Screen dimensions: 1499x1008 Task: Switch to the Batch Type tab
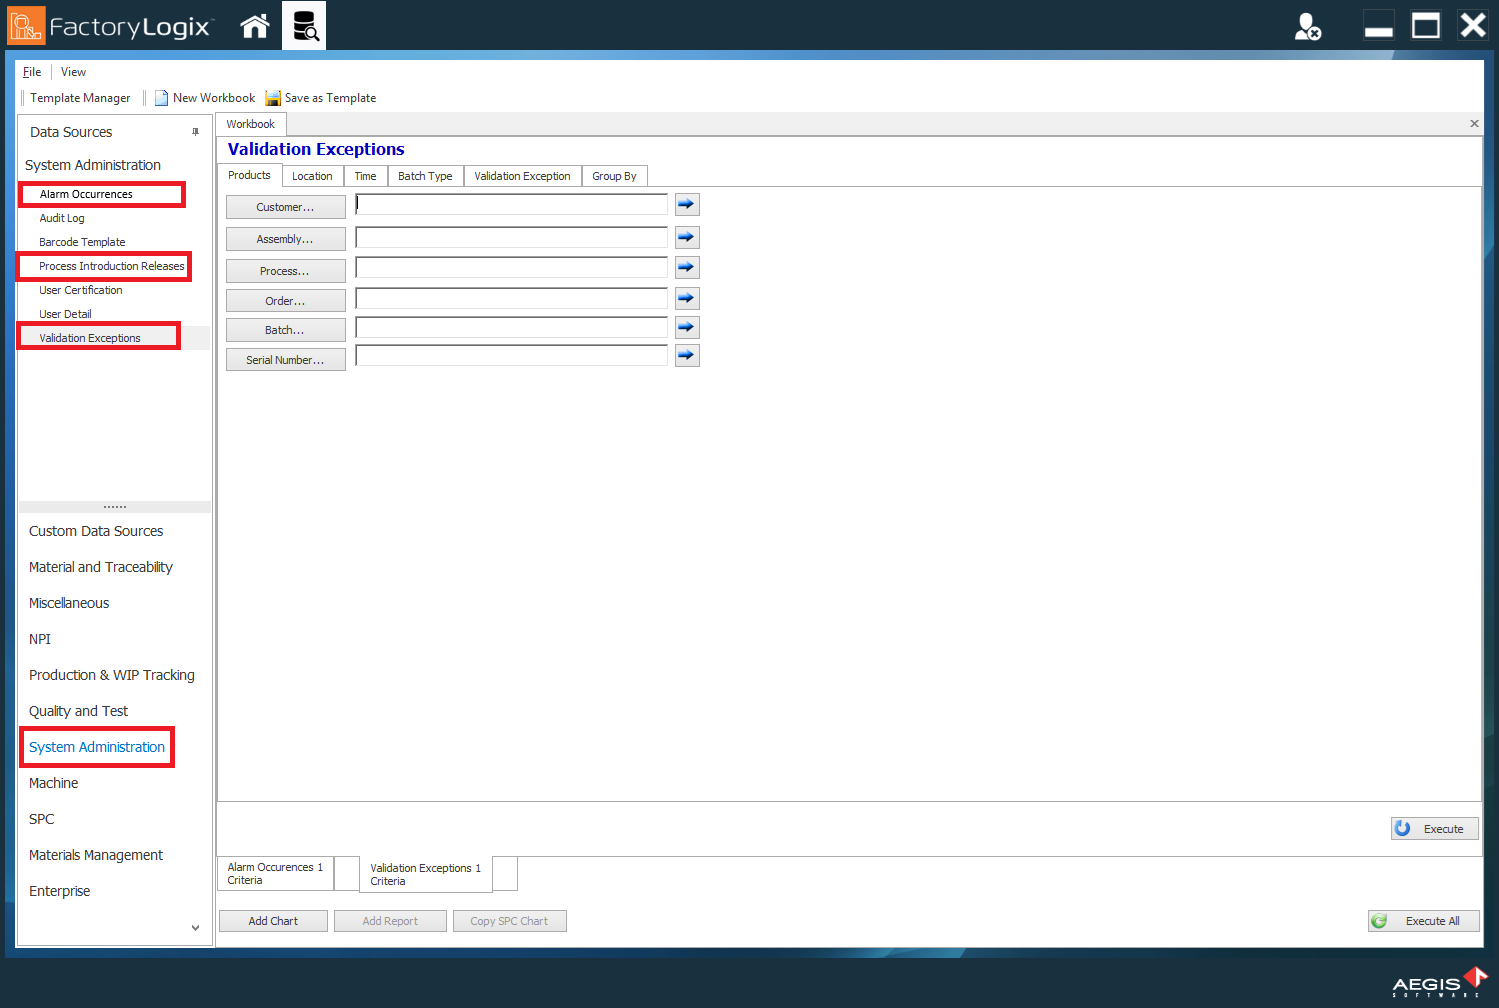[x=425, y=175]
